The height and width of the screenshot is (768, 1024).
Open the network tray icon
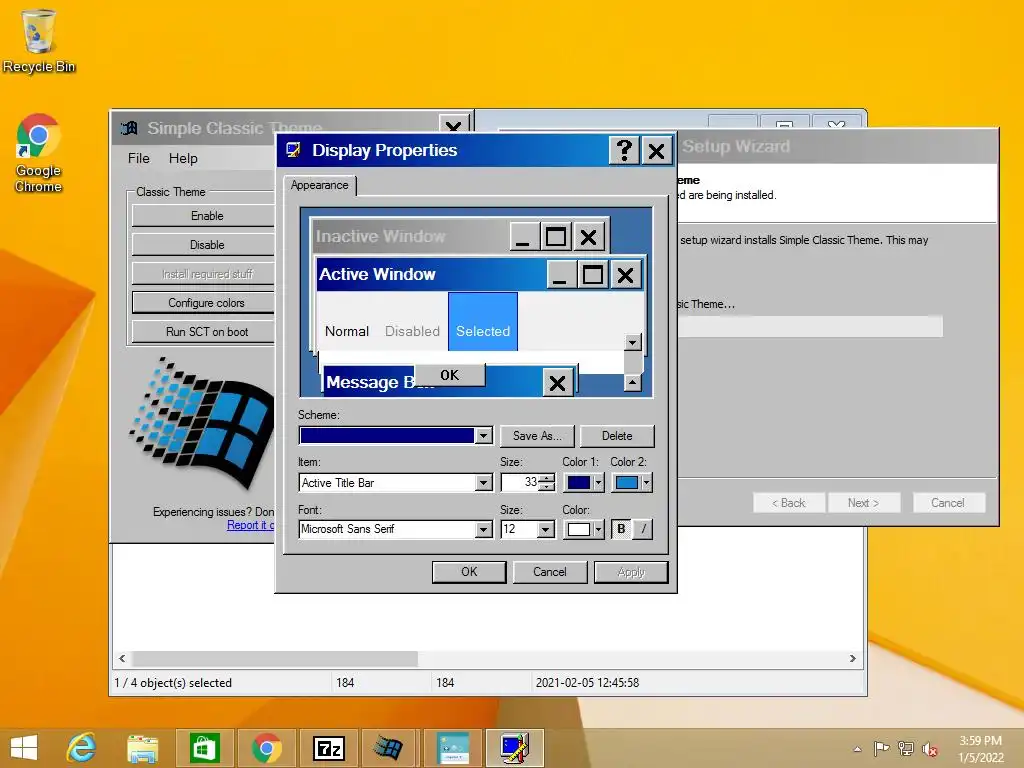(906, 749)
